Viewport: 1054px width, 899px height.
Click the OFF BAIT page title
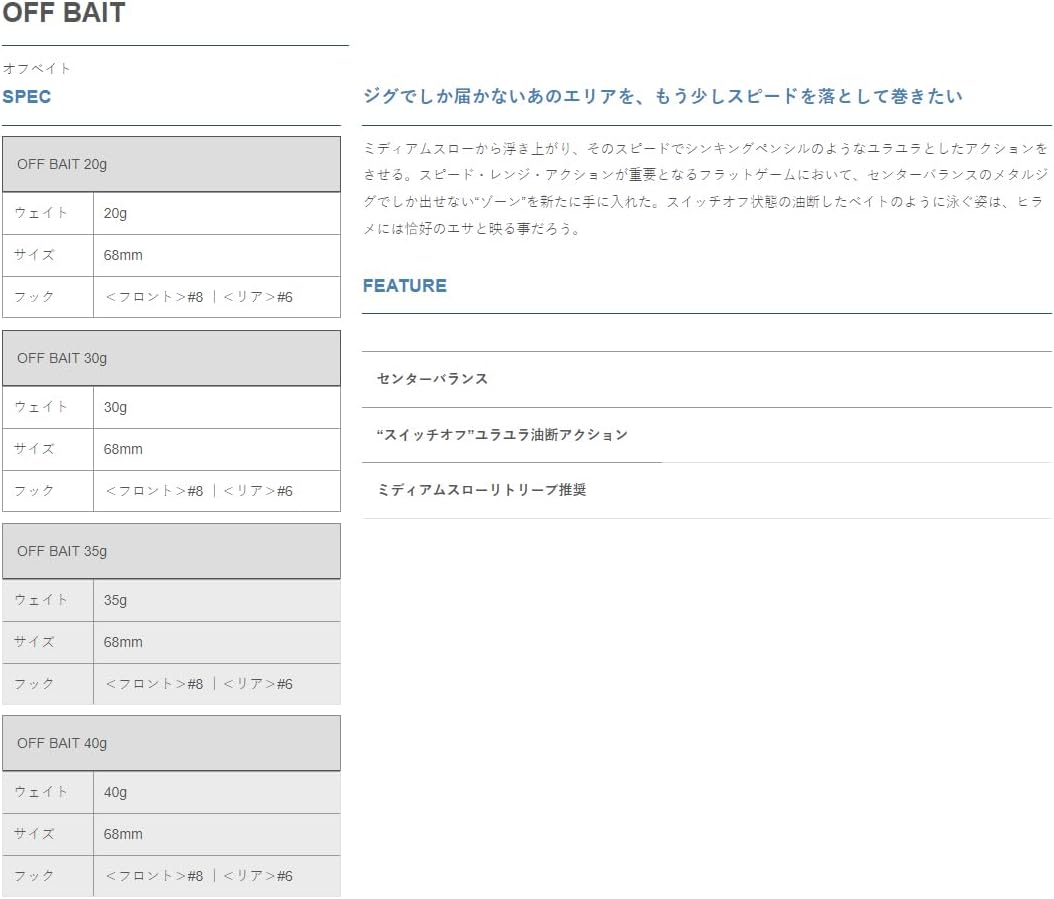coord(64,14)
